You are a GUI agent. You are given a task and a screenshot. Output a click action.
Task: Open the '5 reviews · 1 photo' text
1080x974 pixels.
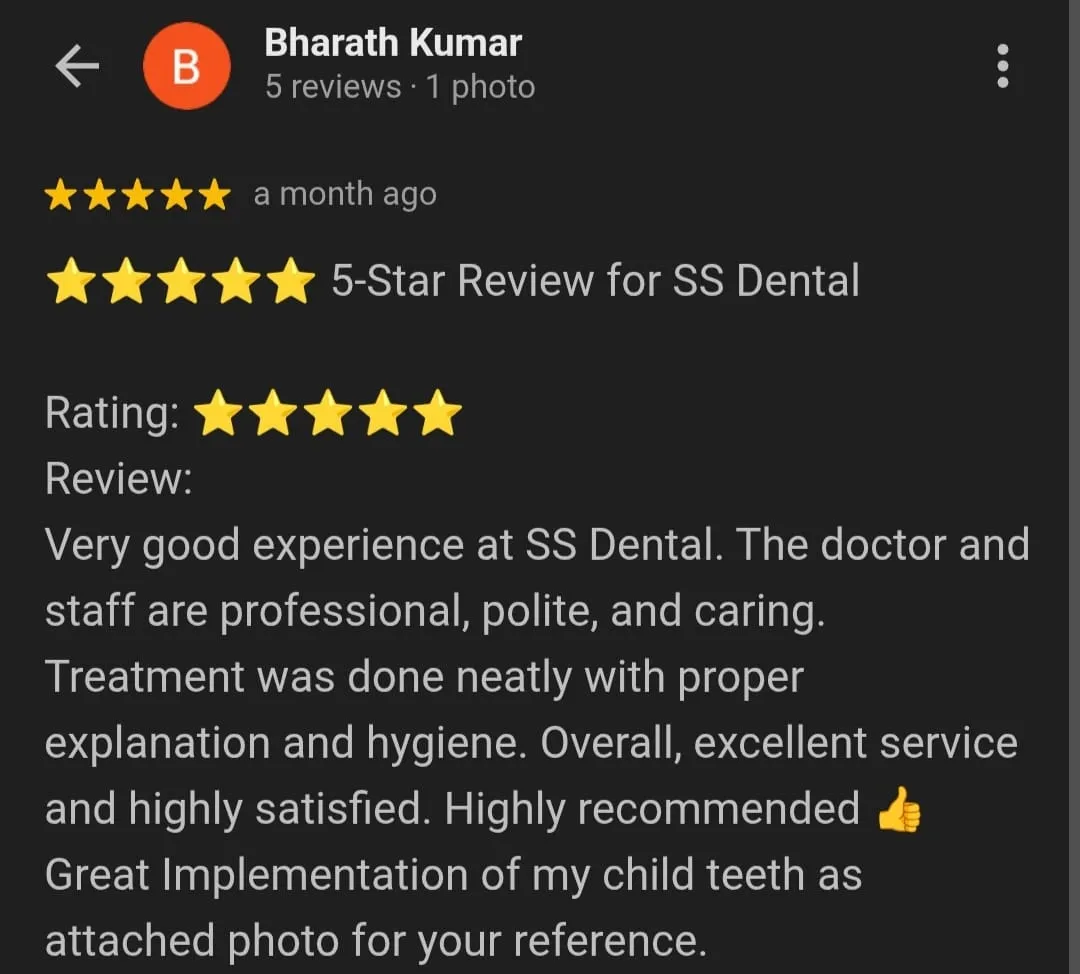tap(400, 87)
